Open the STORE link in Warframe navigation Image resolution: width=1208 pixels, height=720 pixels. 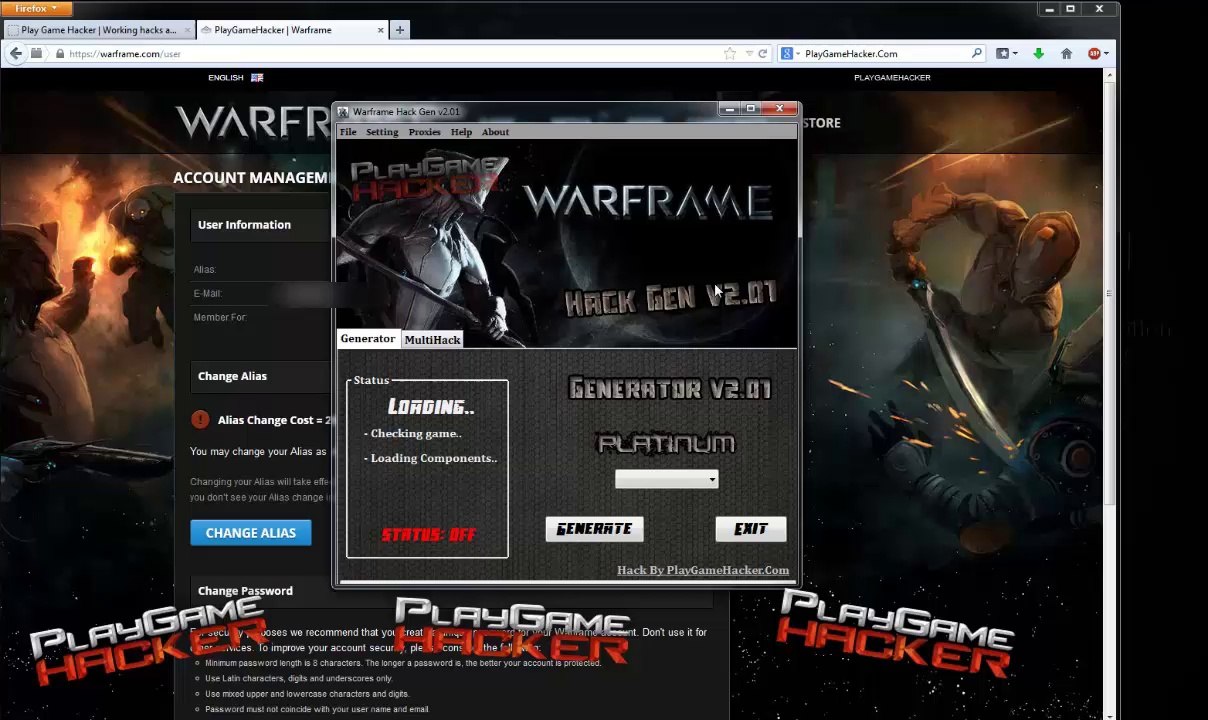[x=821, y=123]
